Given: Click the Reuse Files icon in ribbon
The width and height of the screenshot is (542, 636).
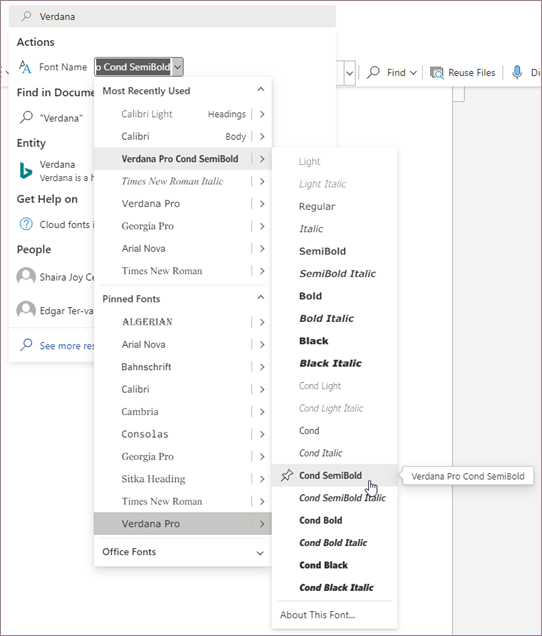Looking at the screenshot, I should point(437,73).
